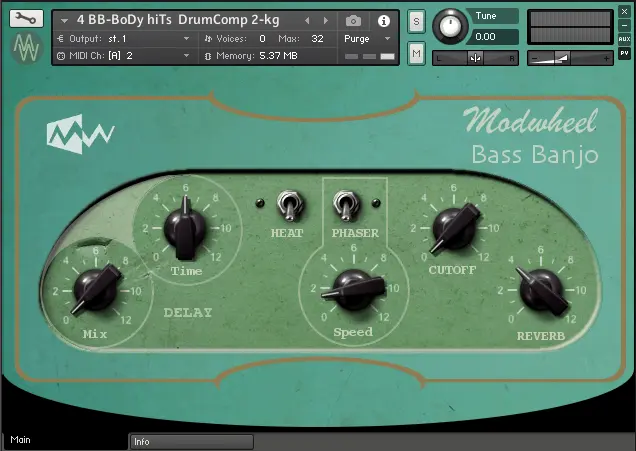
Task: Click the Tune knob
Action: coord(450,26)
